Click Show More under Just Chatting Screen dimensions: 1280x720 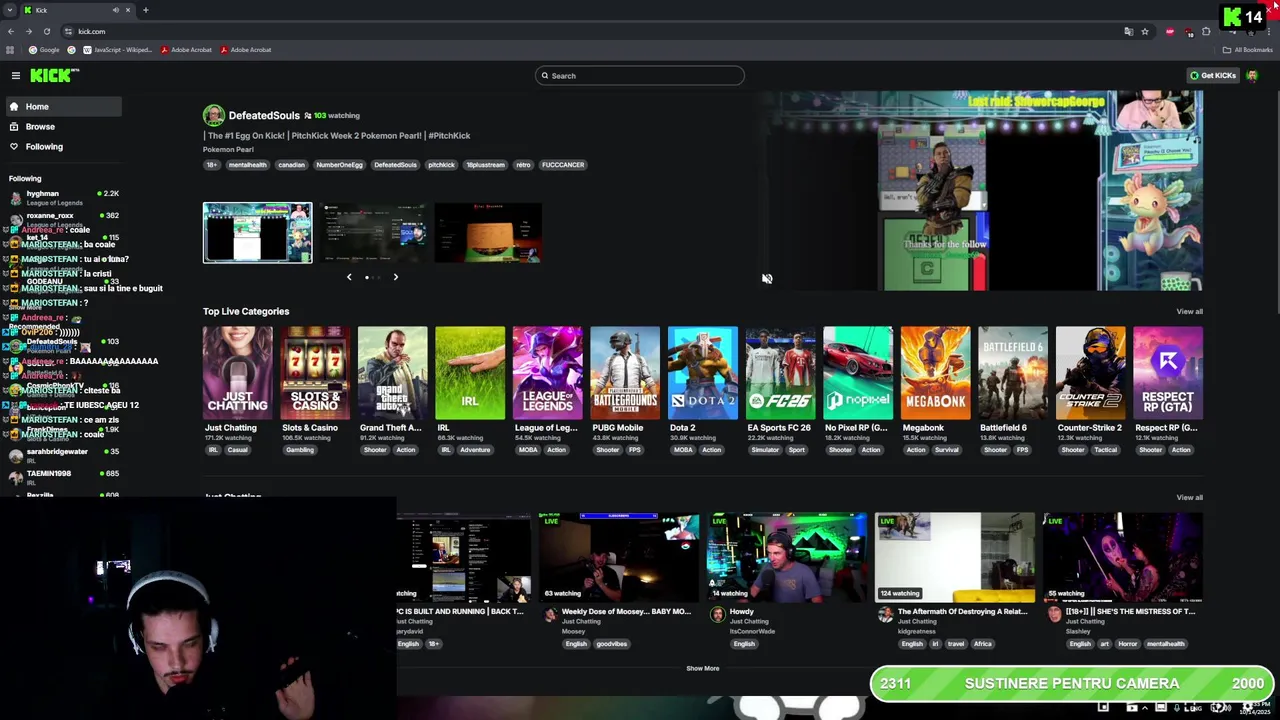click(702, 668)
